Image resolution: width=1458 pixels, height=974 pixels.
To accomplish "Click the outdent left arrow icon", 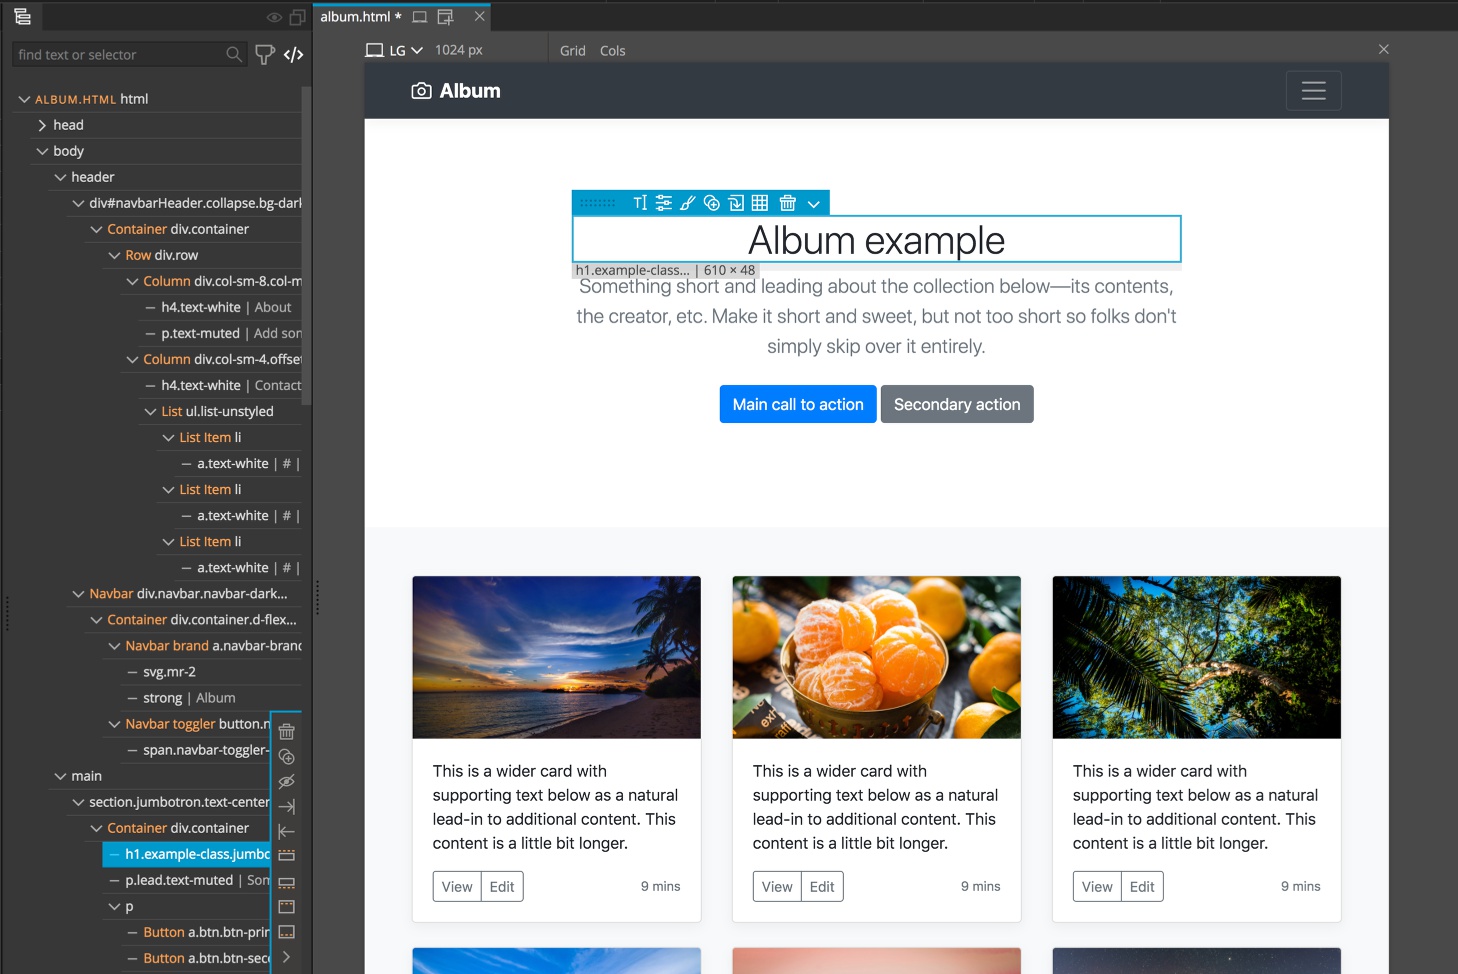I will click(286, 831).
